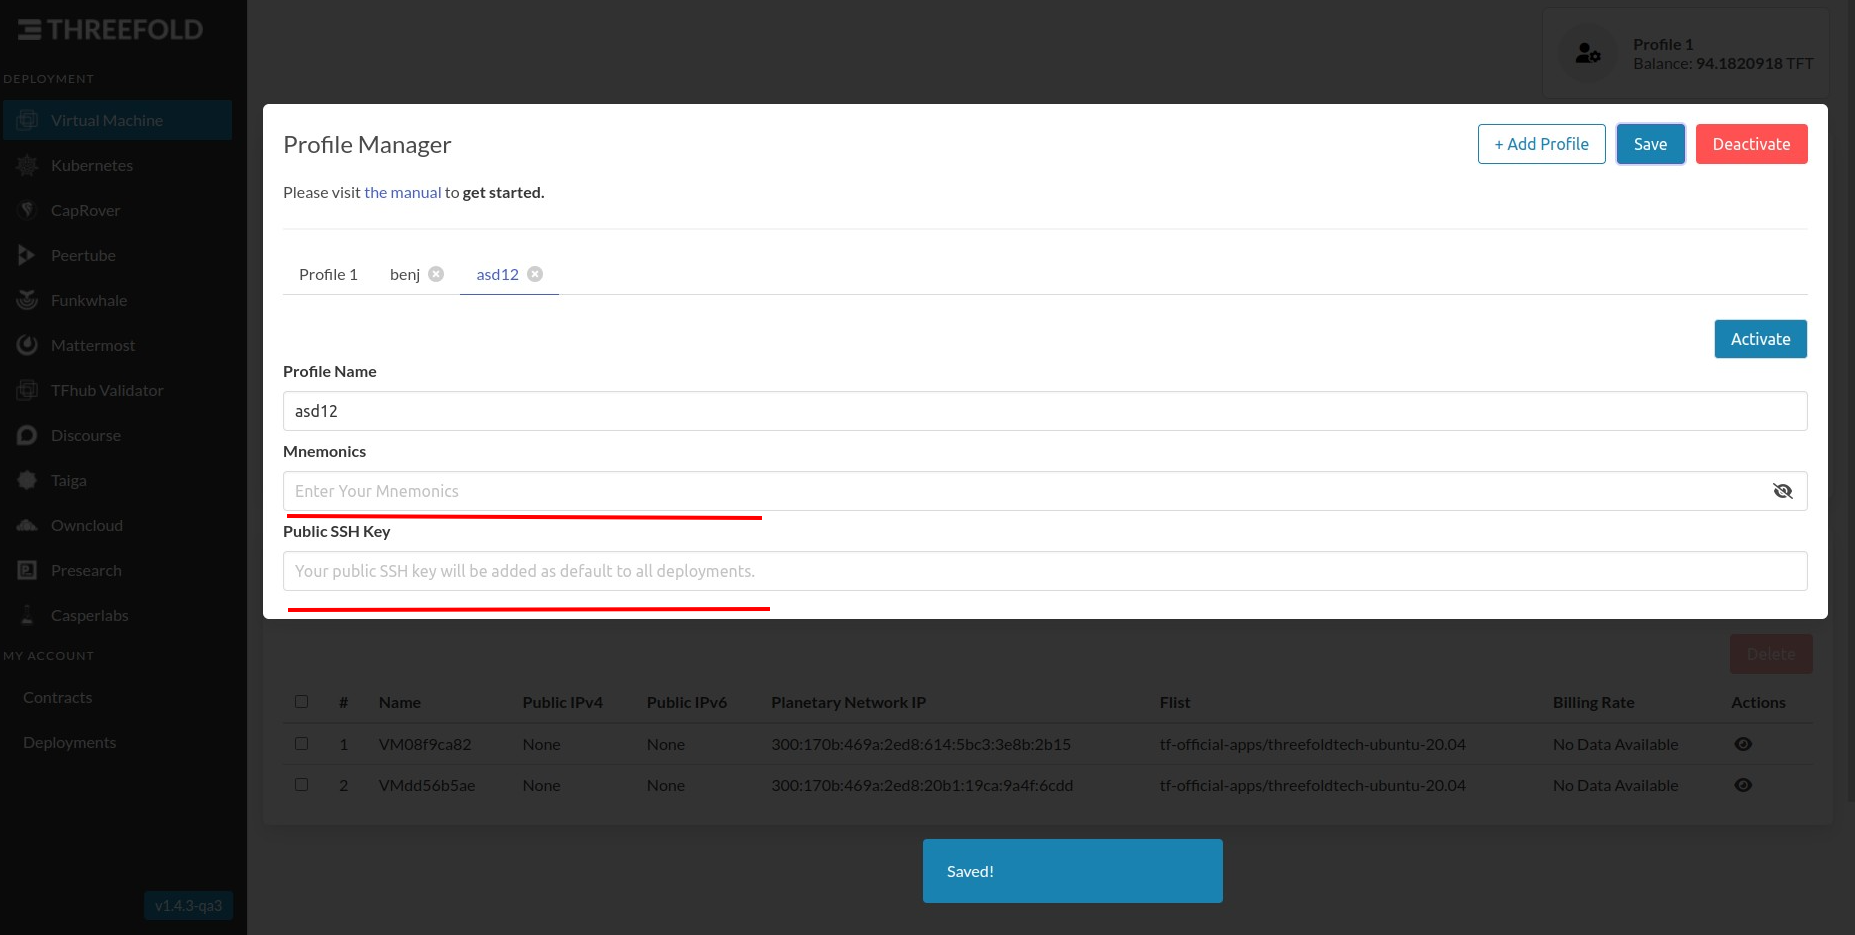Show details for VMdd56b5ae using eye icon
Image resolution: width=1855 pixels, height=935 pixels.
click(x=1743, y=785)
